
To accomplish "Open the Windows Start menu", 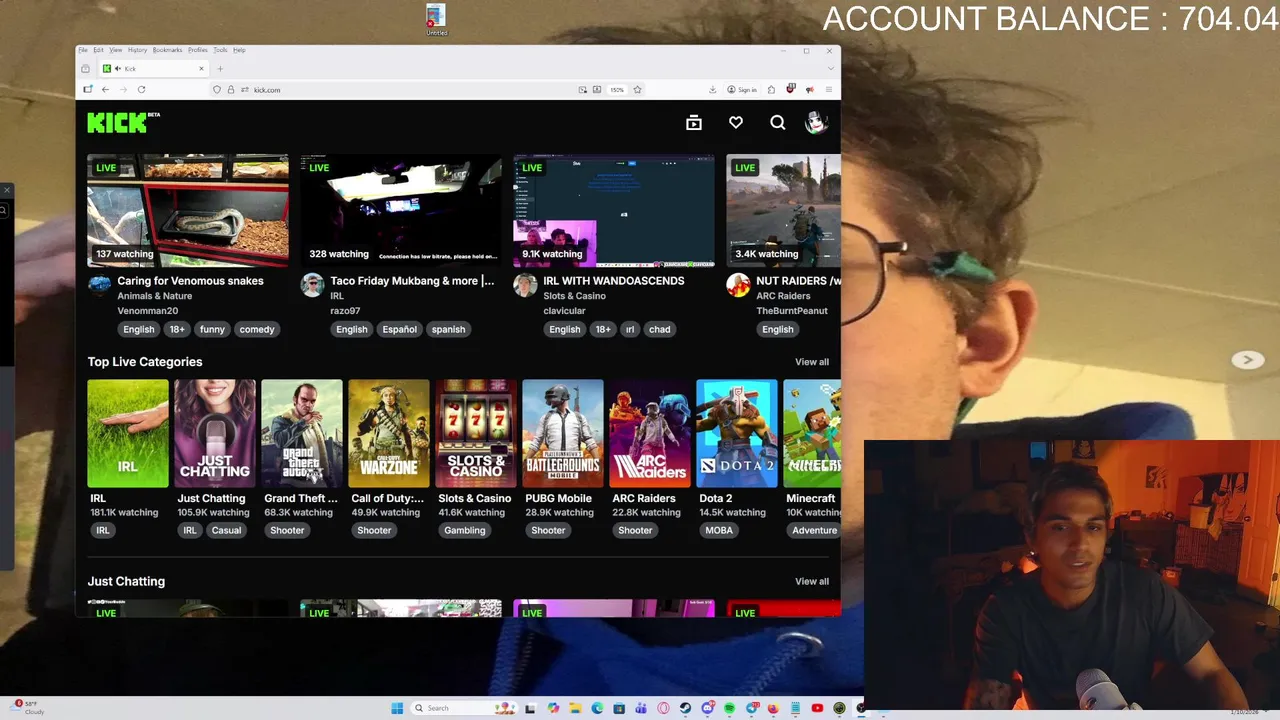I will click(397, 708).
